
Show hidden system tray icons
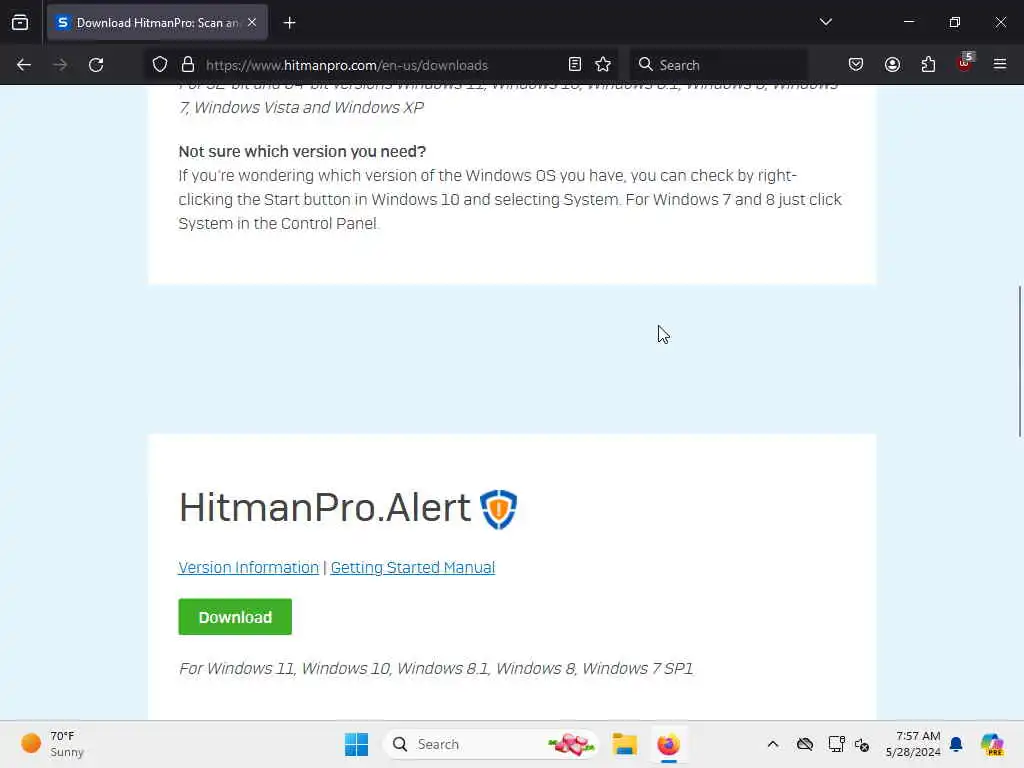[x=773, y=744]
